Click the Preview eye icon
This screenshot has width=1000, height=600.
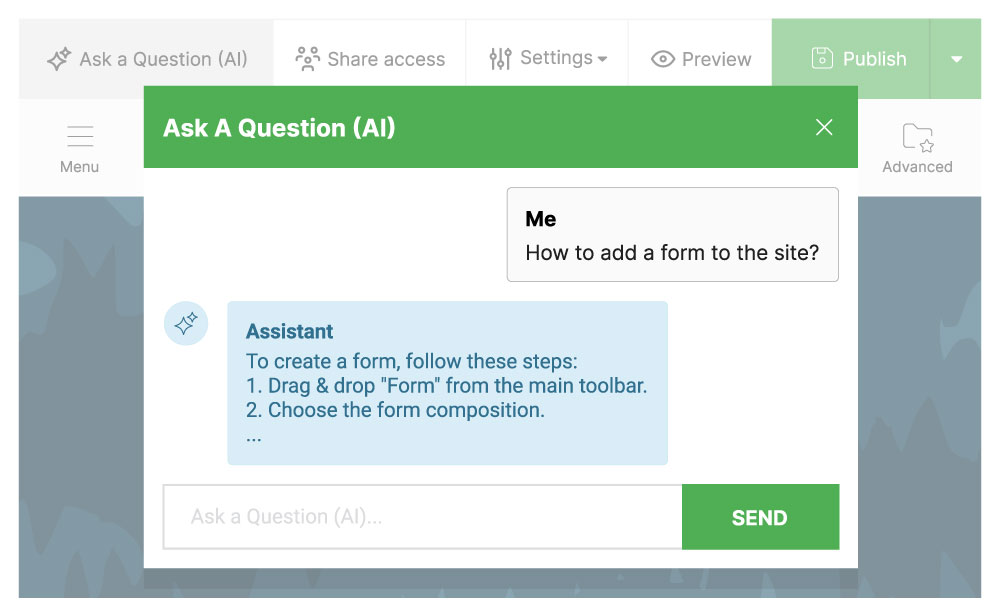pos(662,59)
